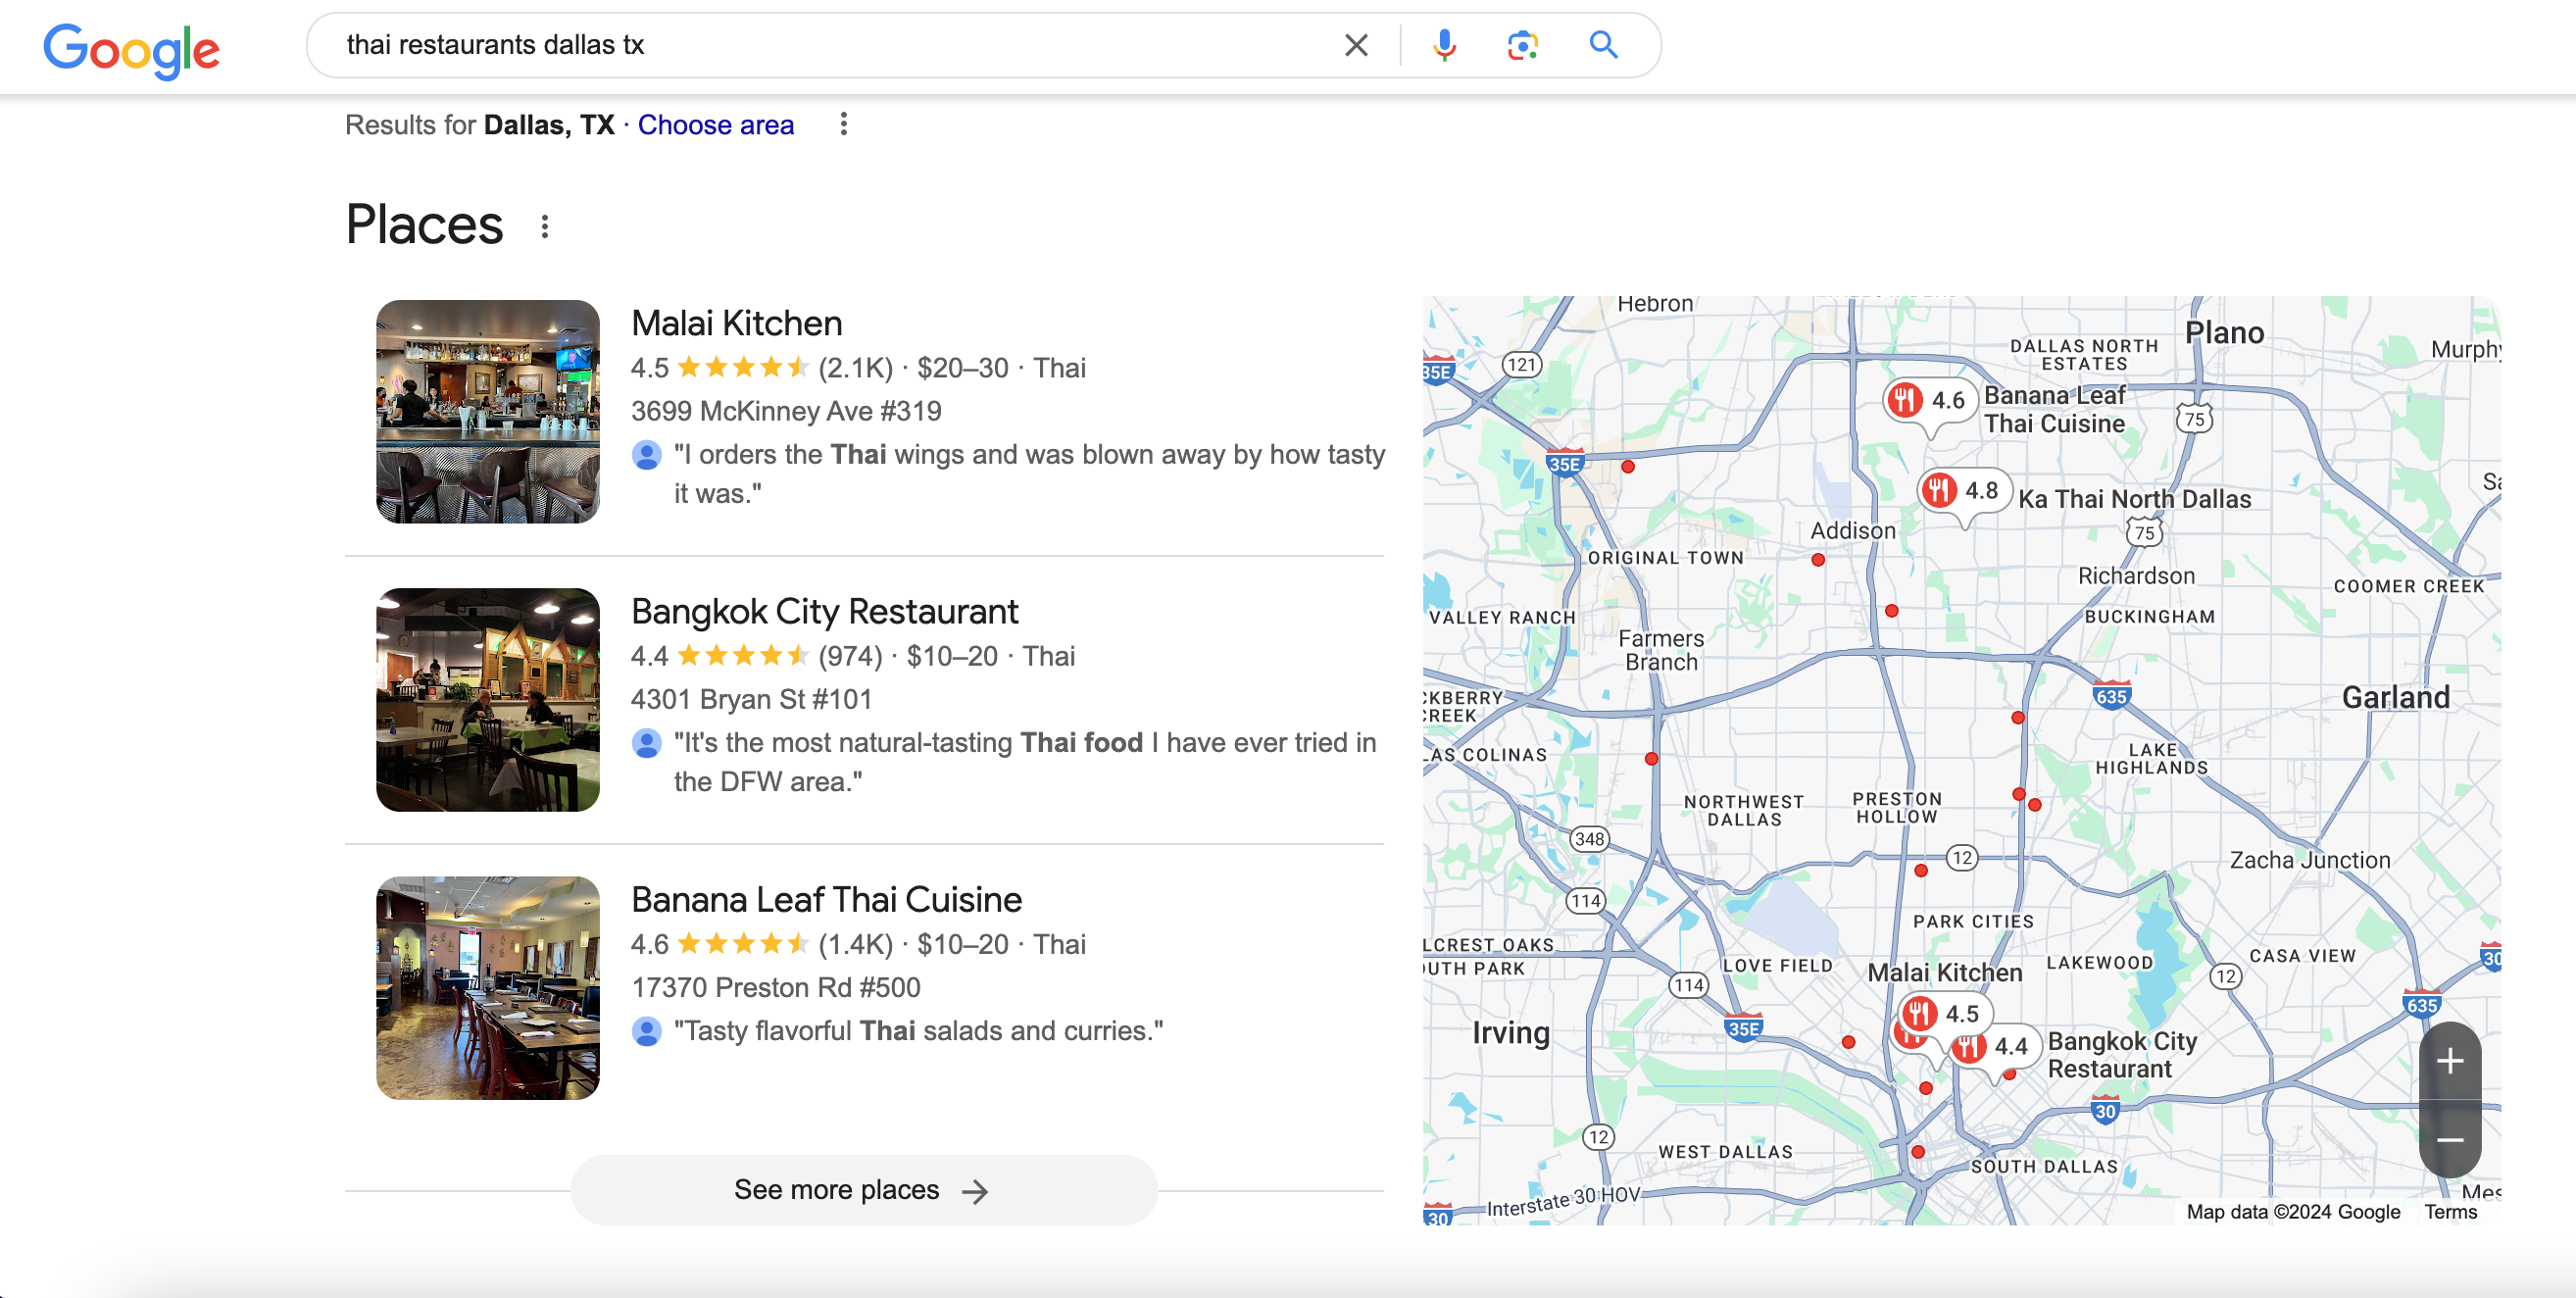Select the Banana Leaf 4.6 map pin
Viewport: 2576px width, 1298px height.
click(1929, 402)
